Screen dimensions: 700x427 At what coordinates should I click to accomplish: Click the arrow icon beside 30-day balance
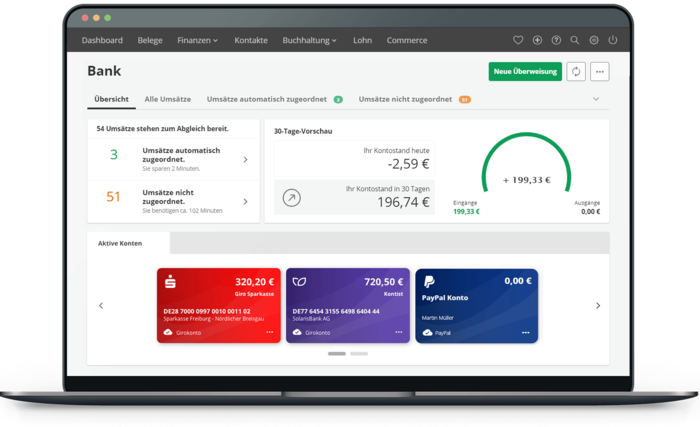(292, 198)
